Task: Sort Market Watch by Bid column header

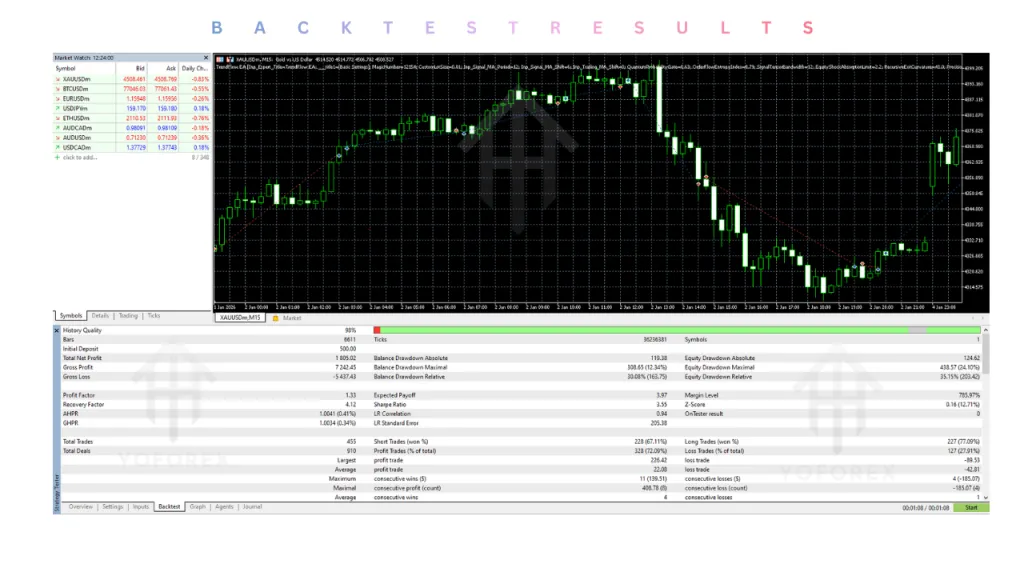Action: pos(131,68)
